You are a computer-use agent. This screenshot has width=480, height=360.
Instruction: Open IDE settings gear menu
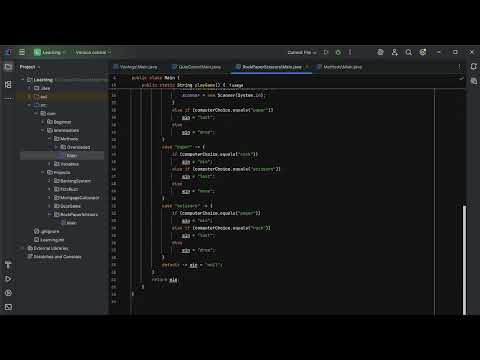pos(423,52)
